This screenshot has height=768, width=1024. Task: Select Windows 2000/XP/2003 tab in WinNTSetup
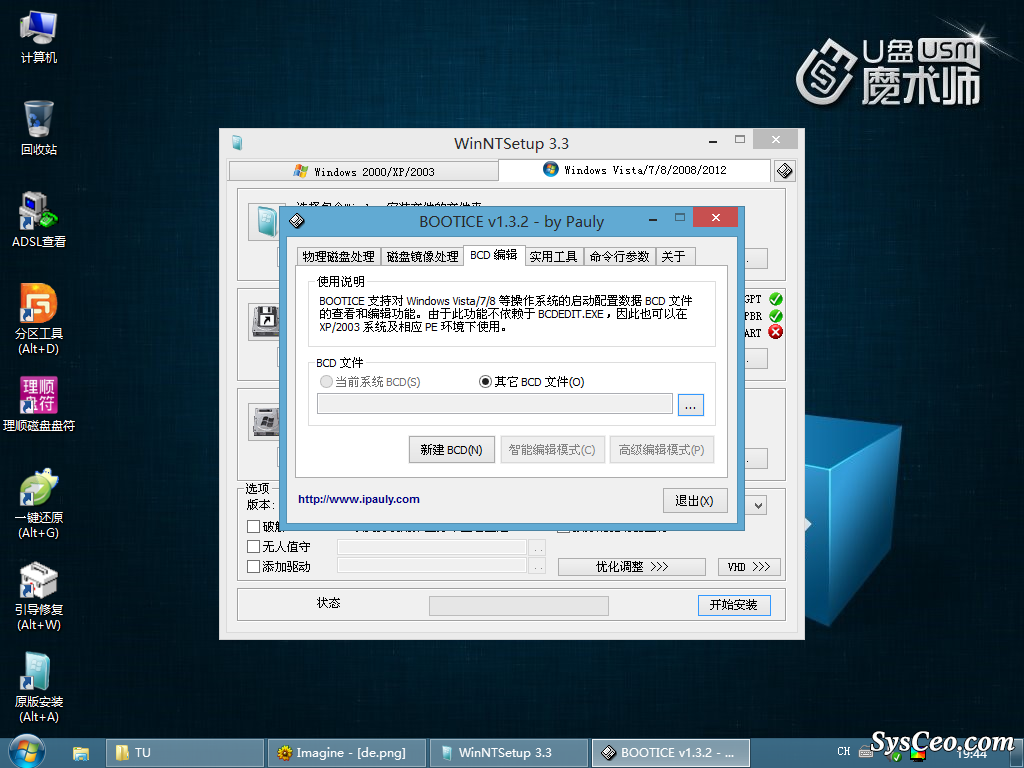click(364, 172)
